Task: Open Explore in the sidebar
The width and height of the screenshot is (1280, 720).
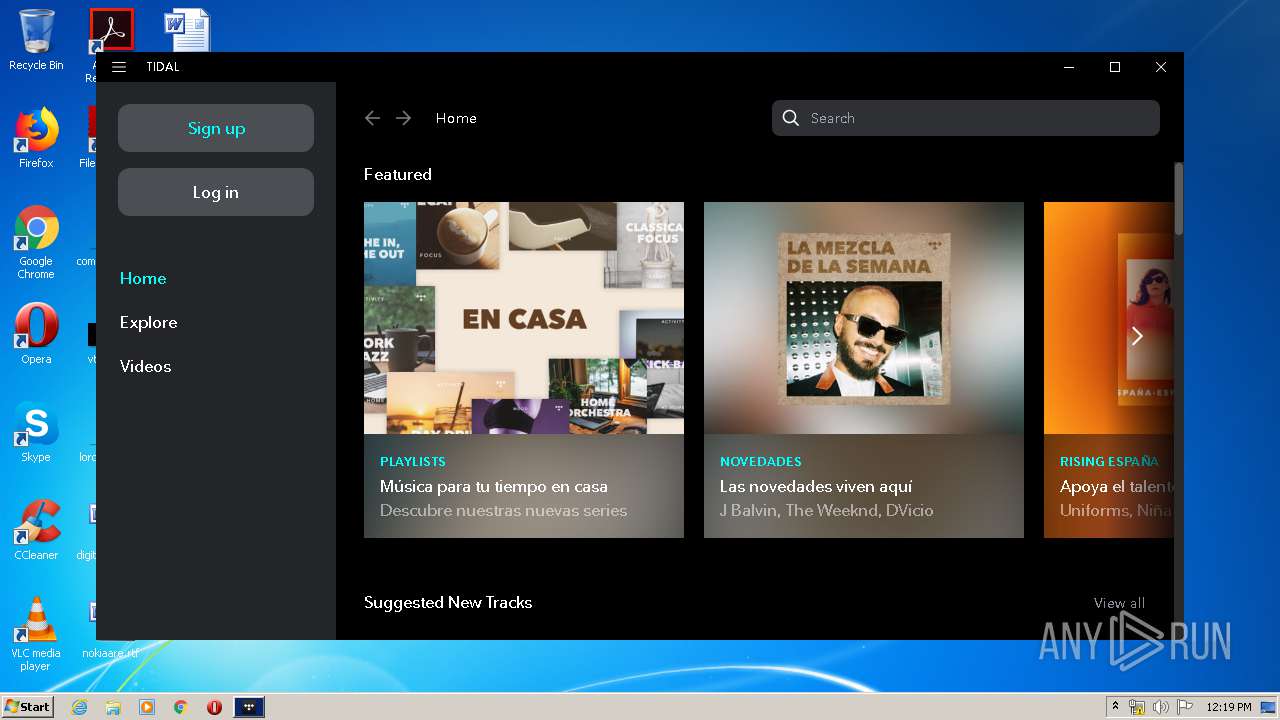Action: [148, 322]
